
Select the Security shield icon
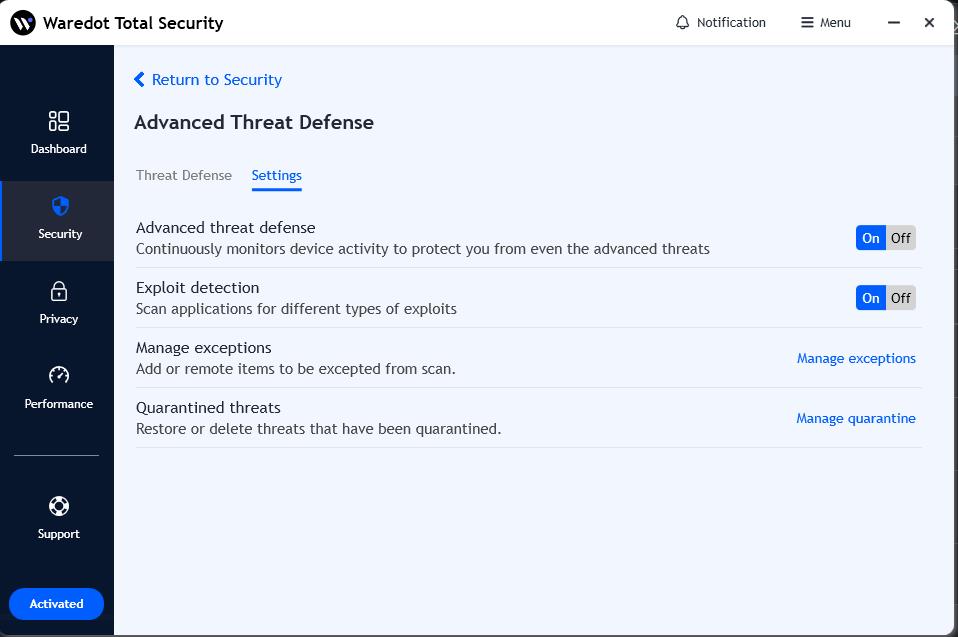click(59, 206)
